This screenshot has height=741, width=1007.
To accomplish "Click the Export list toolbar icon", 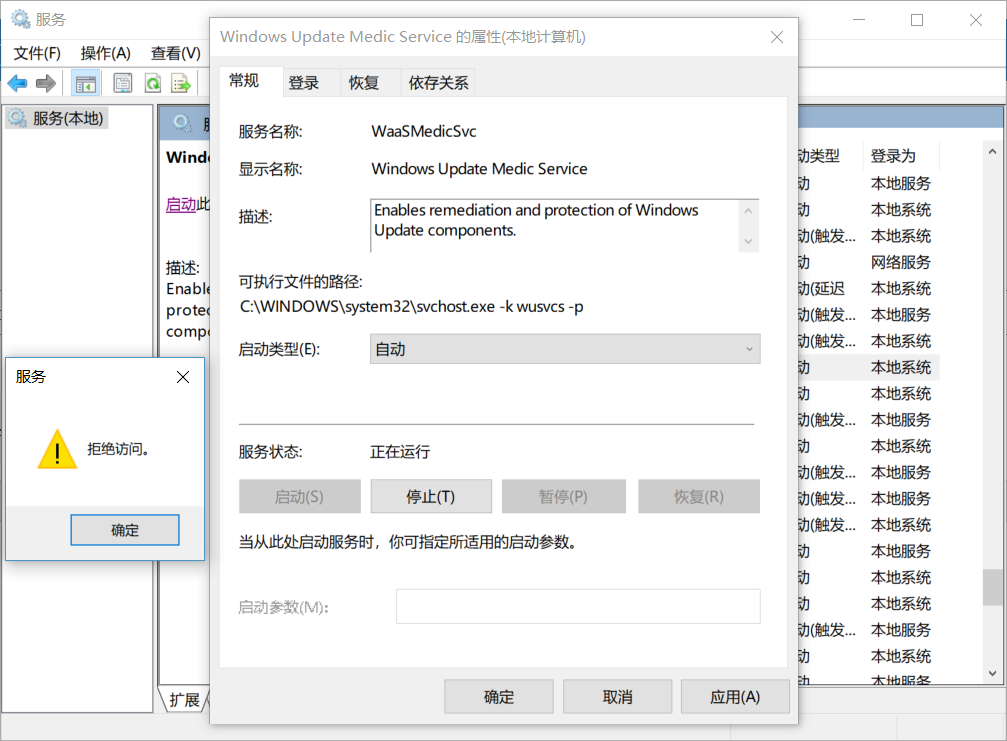I will pos(181,83).
